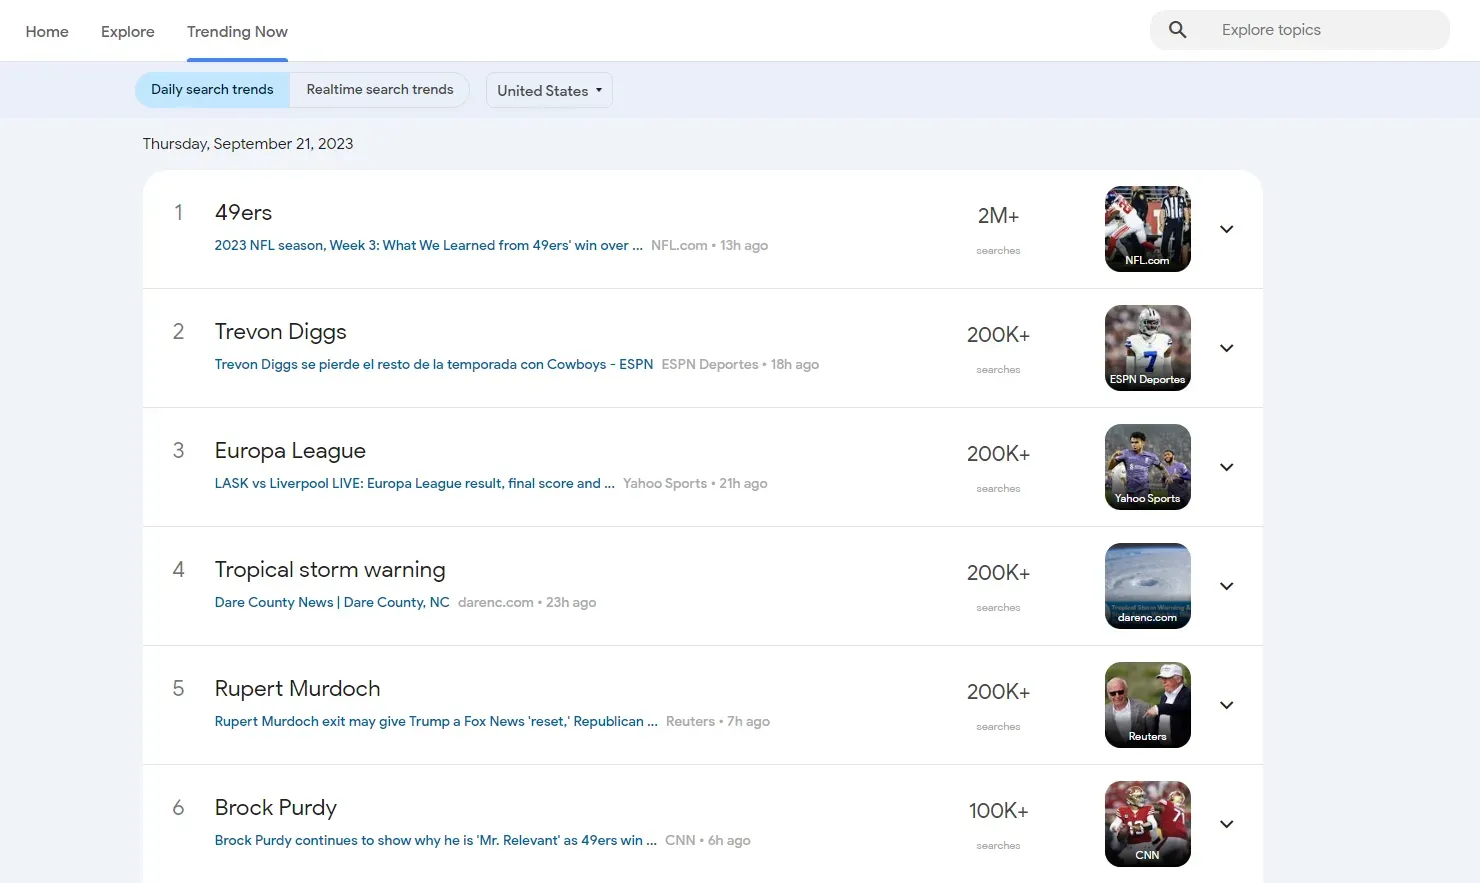Expand the 49ers trend details
This screenshot has width=1480, height=883.
(1226, 229)
